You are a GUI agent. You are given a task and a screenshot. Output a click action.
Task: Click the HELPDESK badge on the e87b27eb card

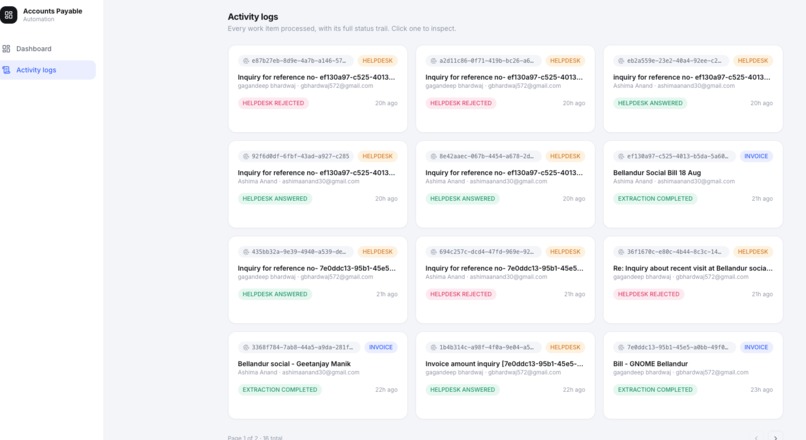(x=377, y=61)
